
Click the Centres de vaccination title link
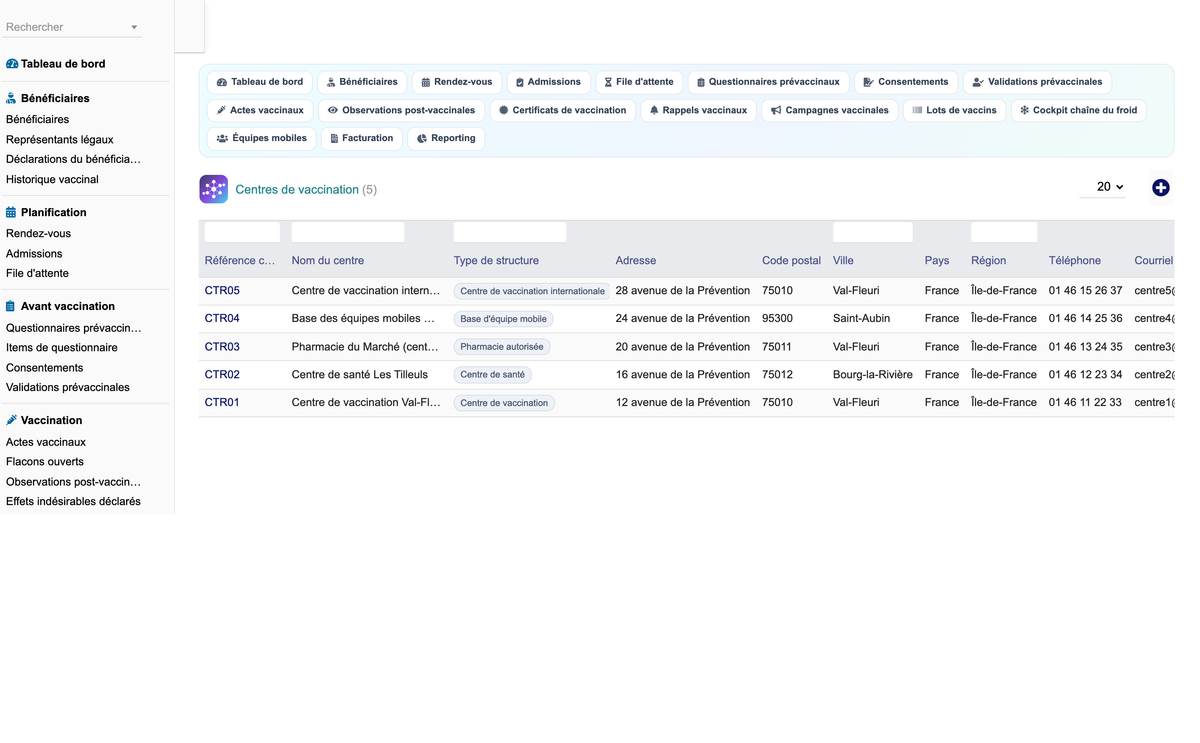coord(297,189)
